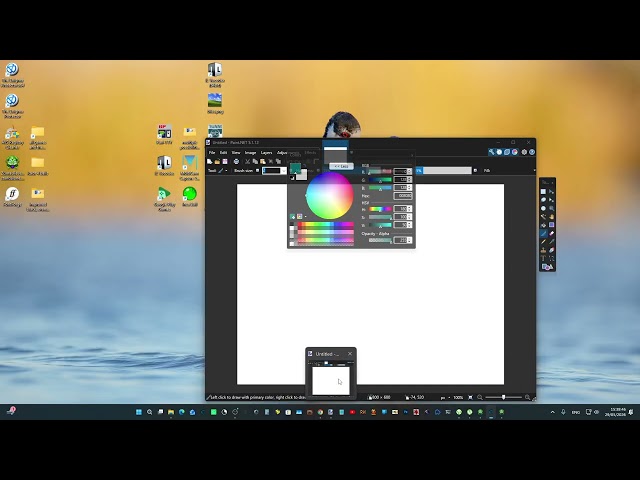Select the Lasso Select tool
640x480 pixels.
[x=543, y=200]
